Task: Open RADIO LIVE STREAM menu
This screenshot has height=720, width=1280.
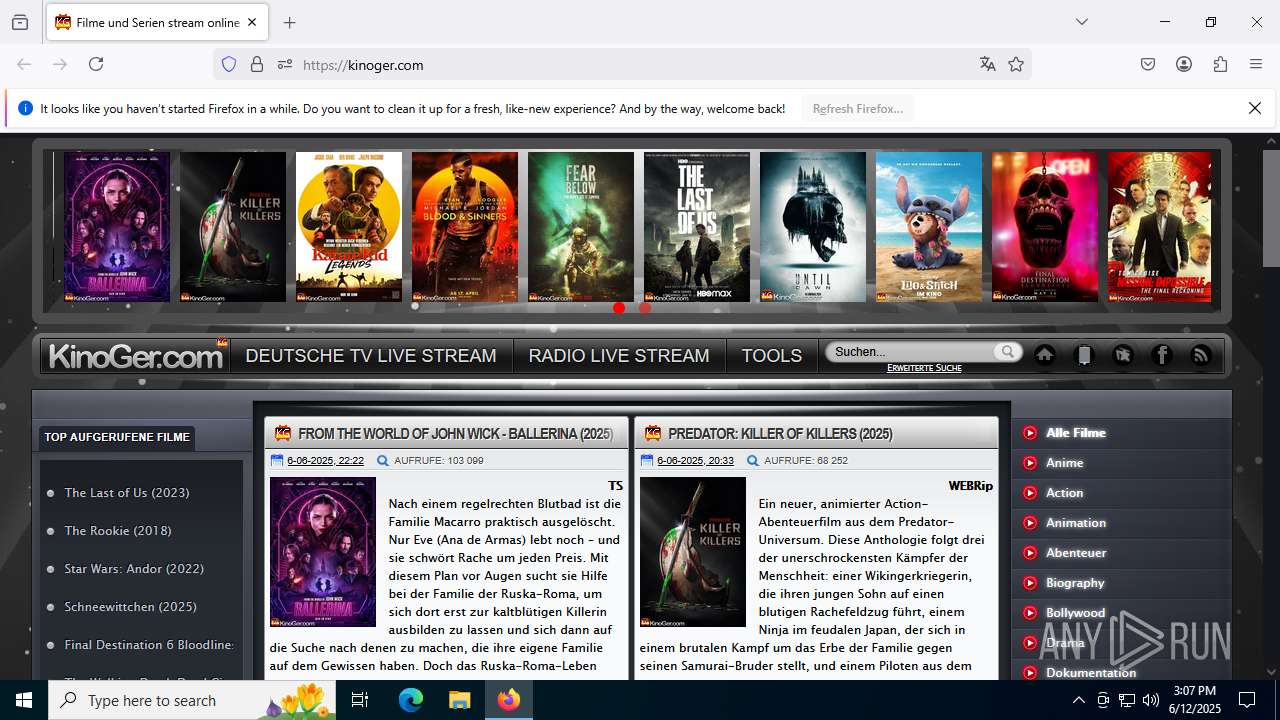Action: pos(619,356)
